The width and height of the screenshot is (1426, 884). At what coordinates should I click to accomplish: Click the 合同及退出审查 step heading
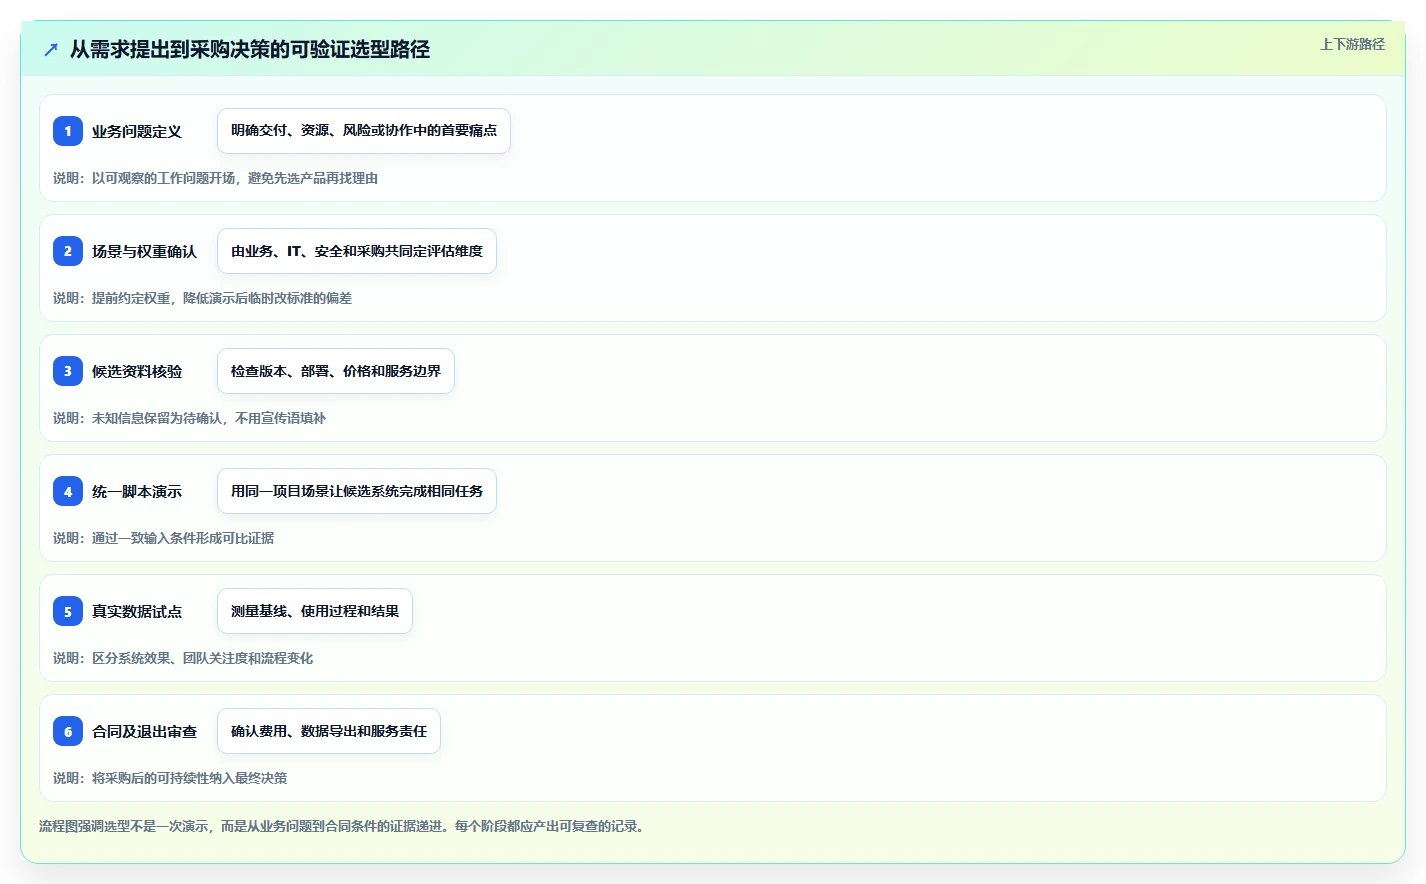[144, 731]
